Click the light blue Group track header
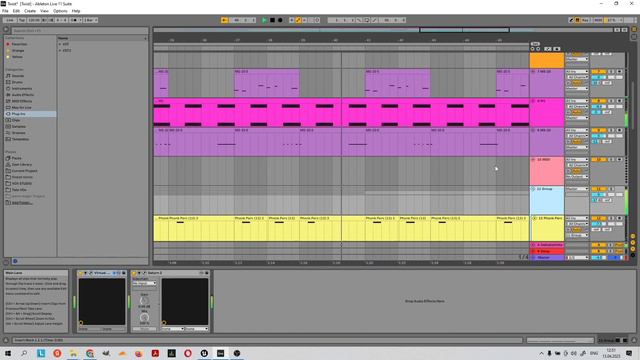The image size is (640, 360). tap(547, 200)
